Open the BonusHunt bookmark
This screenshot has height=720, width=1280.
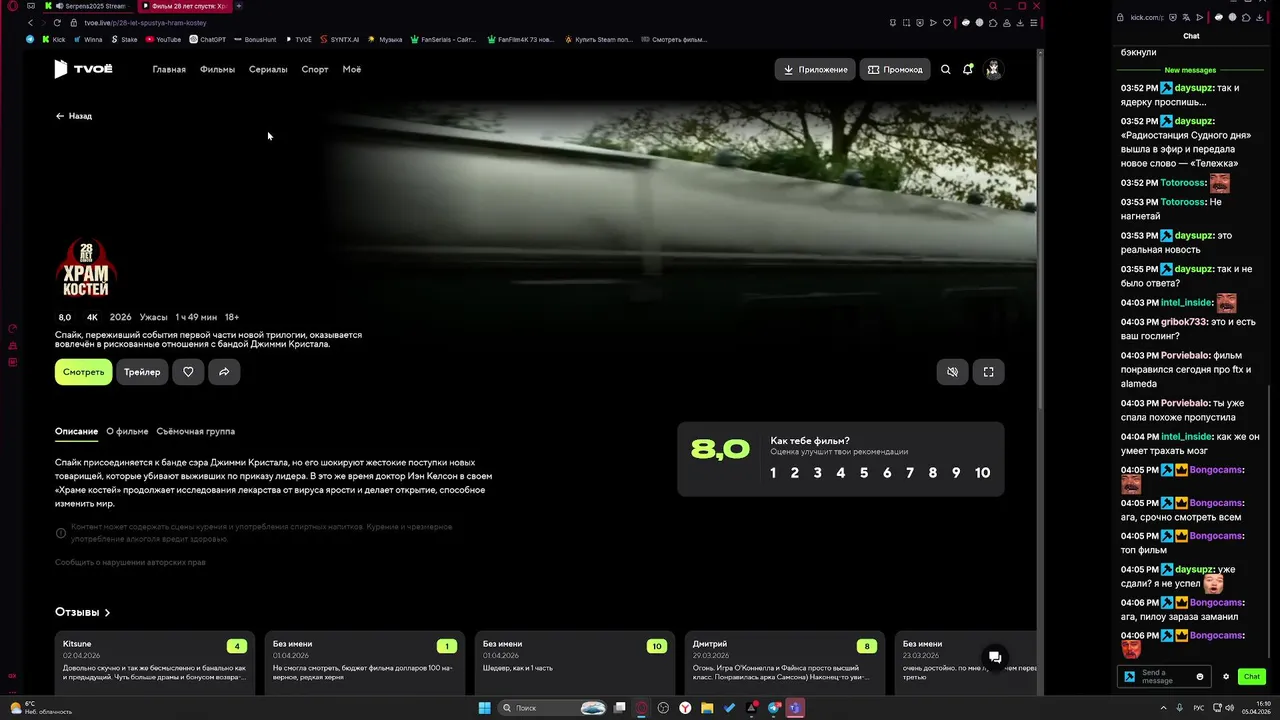(x=255, y=39)
